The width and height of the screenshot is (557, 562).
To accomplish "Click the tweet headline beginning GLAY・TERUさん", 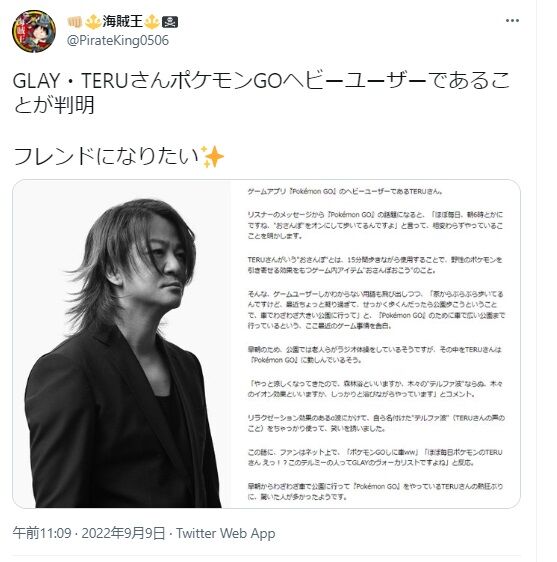I will [x=261, y=92].
